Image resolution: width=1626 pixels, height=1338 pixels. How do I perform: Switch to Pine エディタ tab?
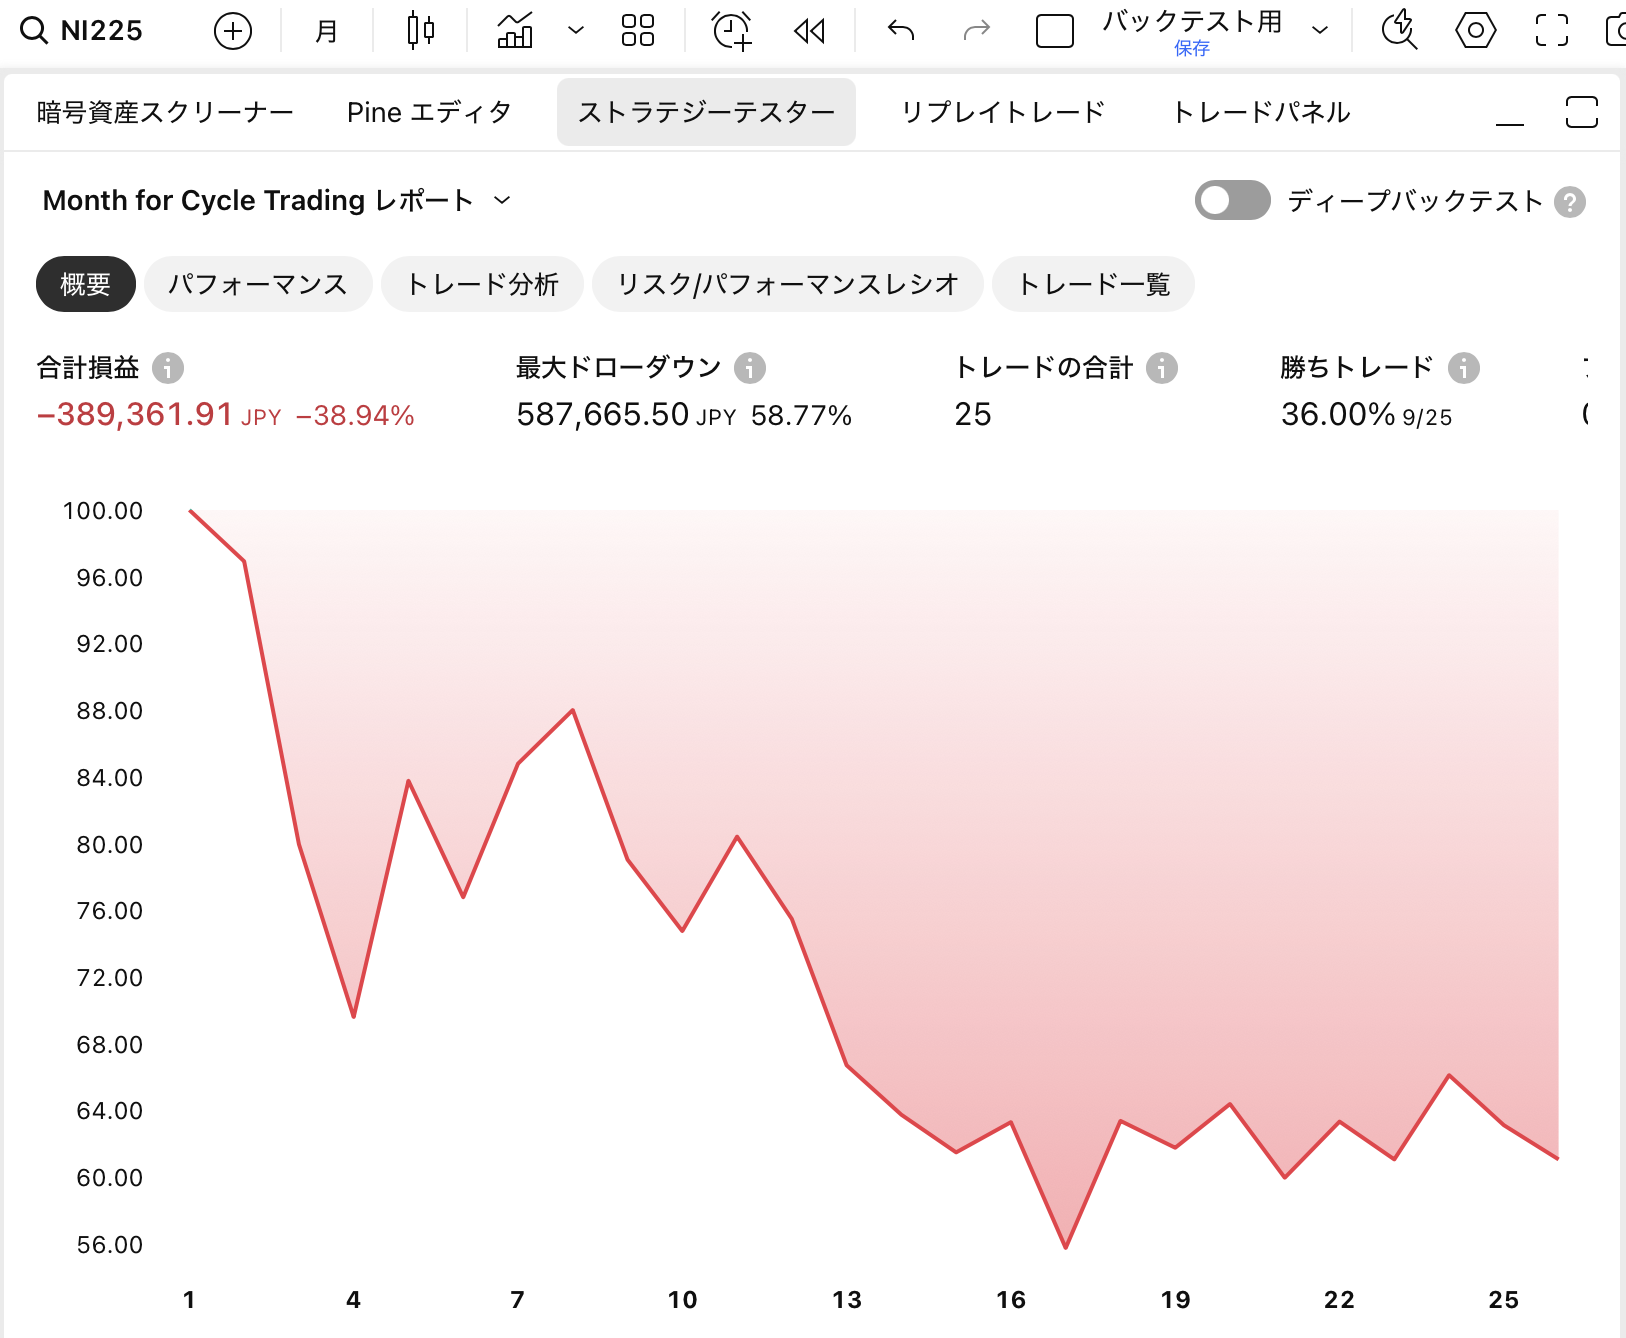pos(429,112)
